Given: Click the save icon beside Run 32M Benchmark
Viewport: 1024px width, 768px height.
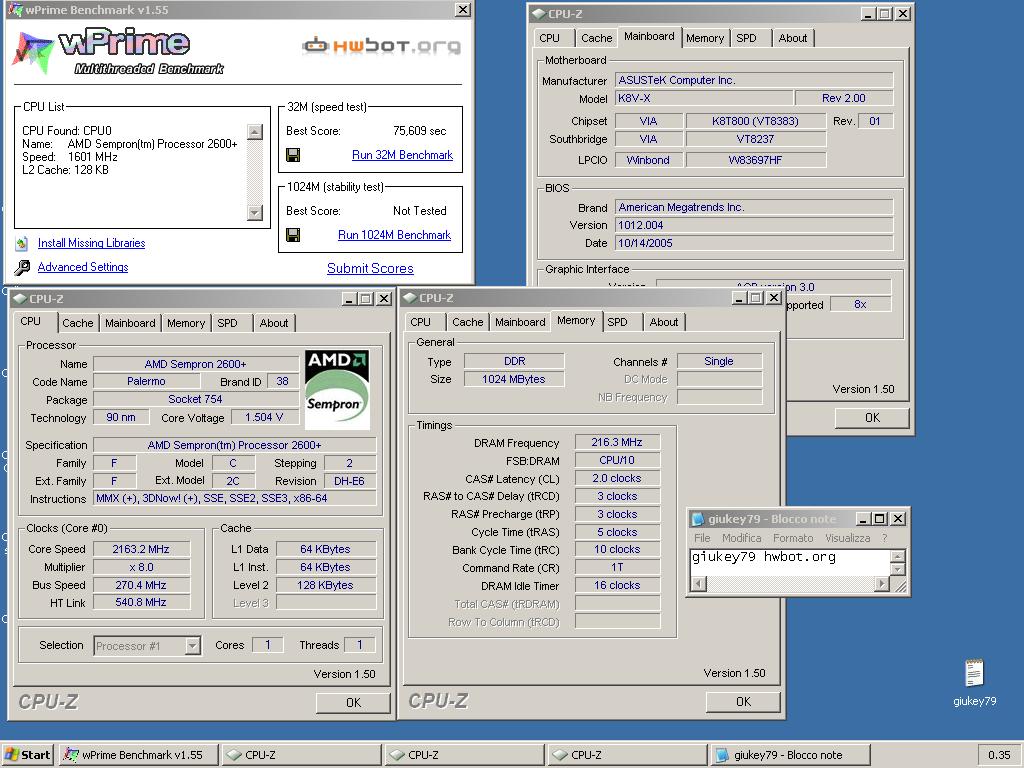Looking at the screenshot, I should coord(293,155).
